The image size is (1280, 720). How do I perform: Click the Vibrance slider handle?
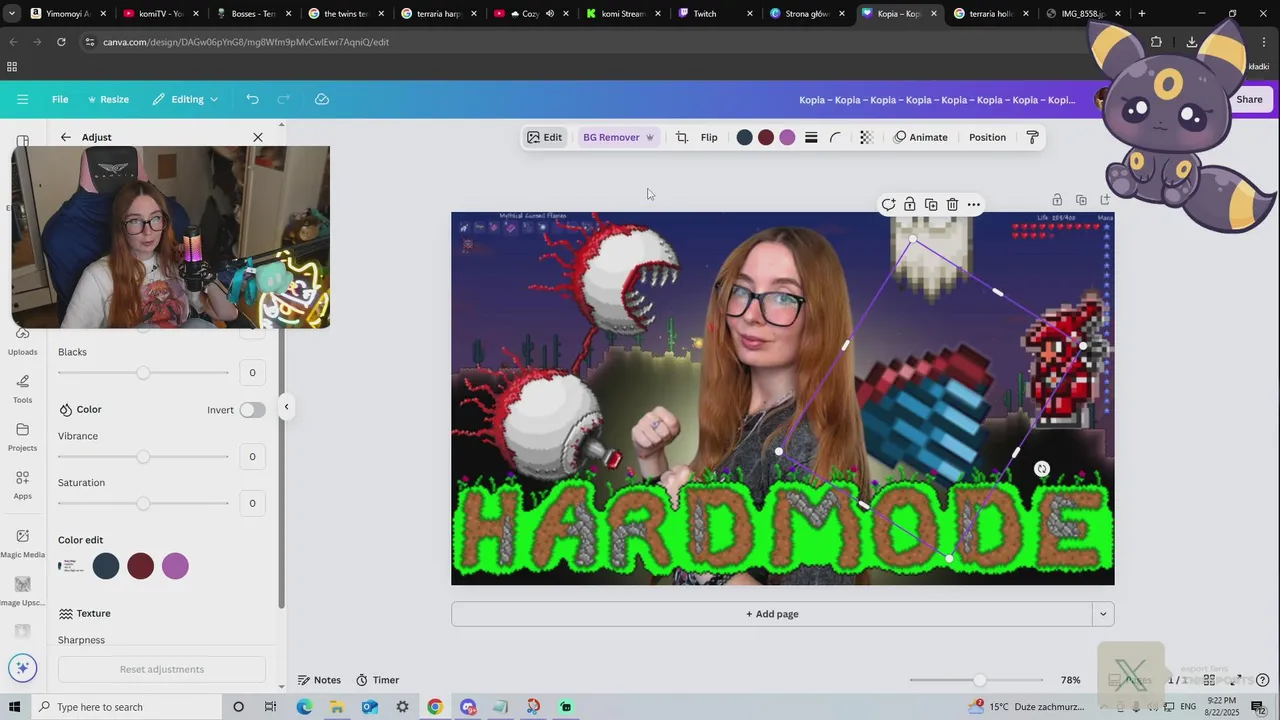(143, 456)
